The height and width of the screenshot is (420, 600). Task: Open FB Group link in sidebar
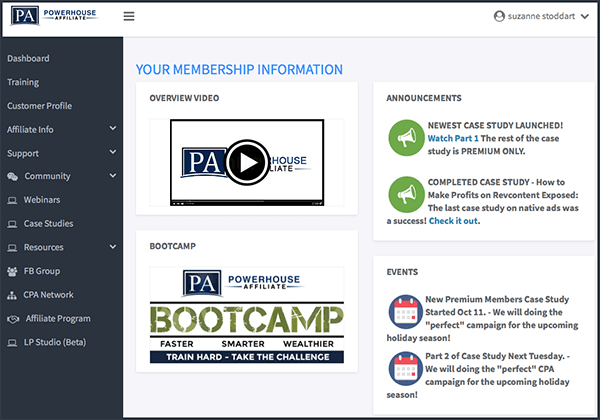point(42,271)
